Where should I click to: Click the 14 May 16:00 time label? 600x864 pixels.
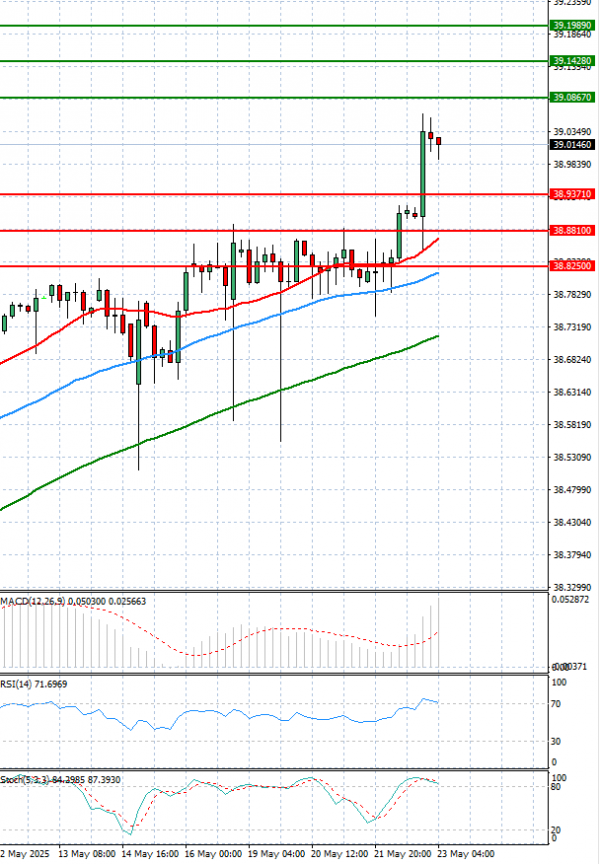[x=150, y=854]
